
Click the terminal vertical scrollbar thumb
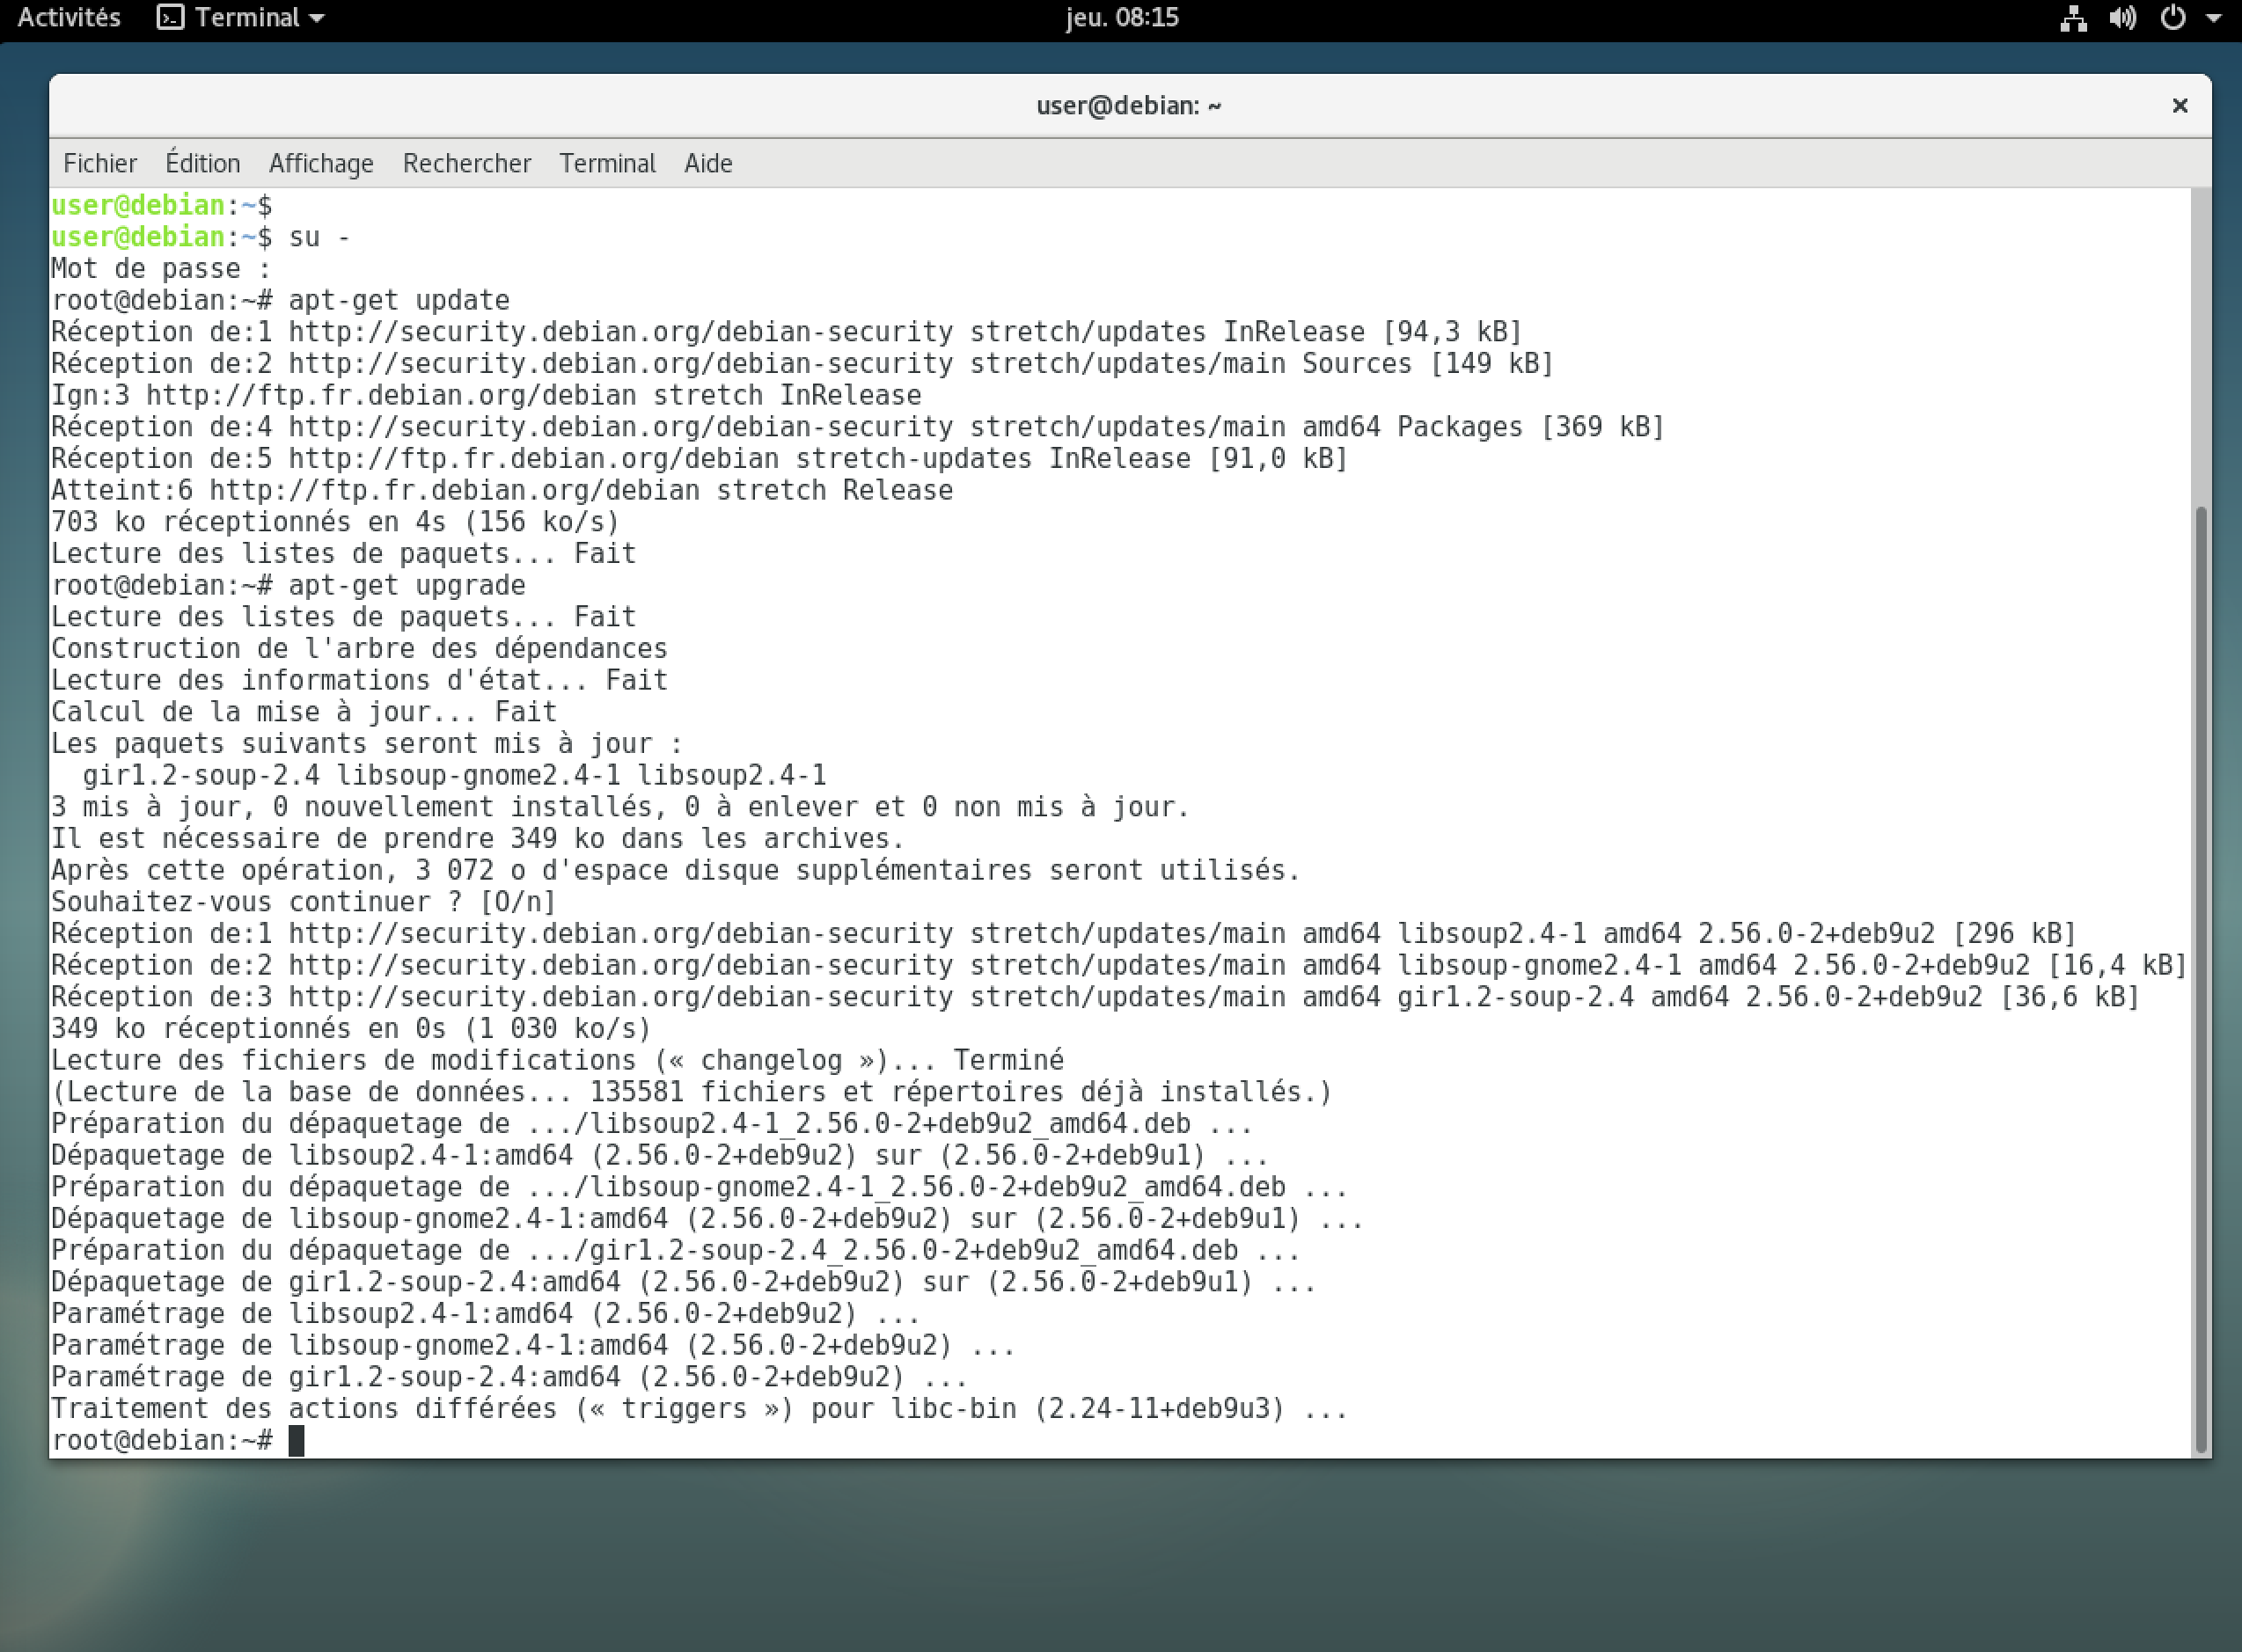(2200, 980)
